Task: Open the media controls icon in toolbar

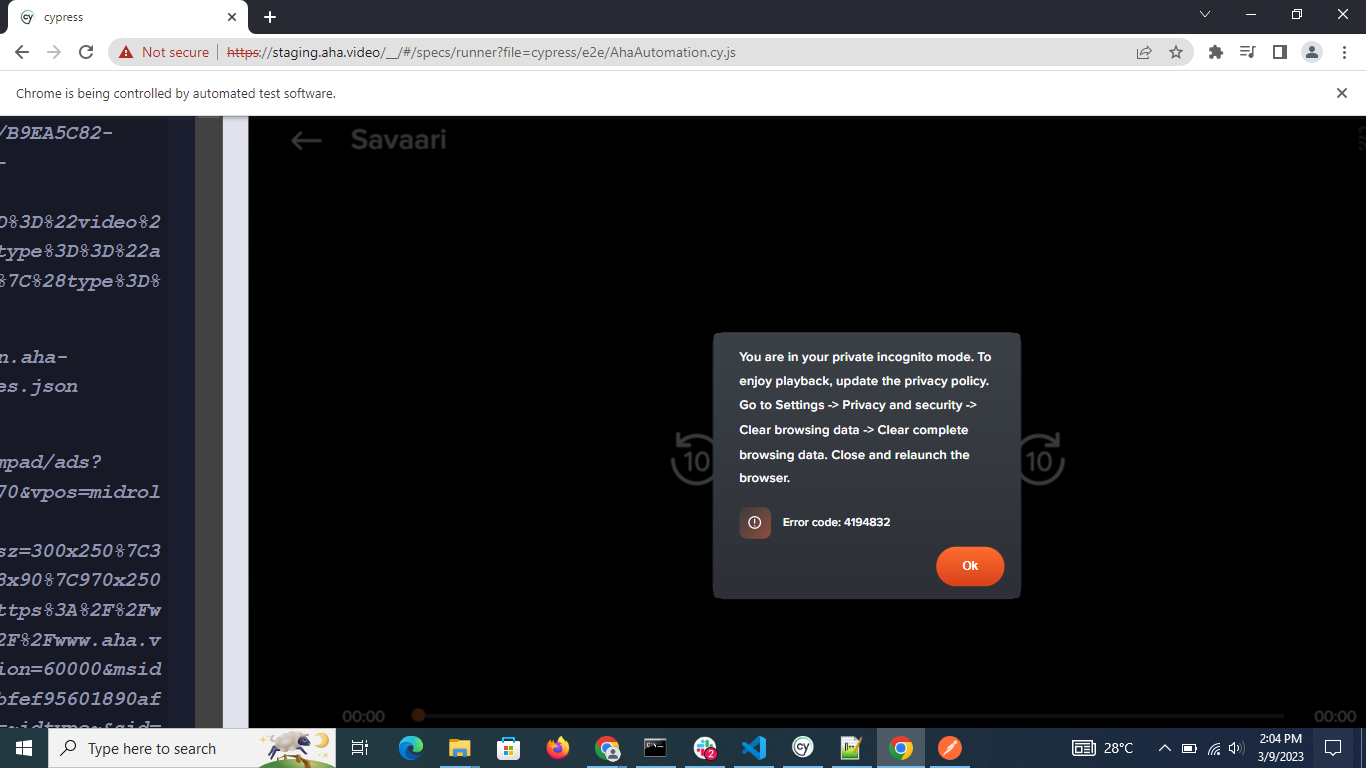Action: tap(1247, 52)
